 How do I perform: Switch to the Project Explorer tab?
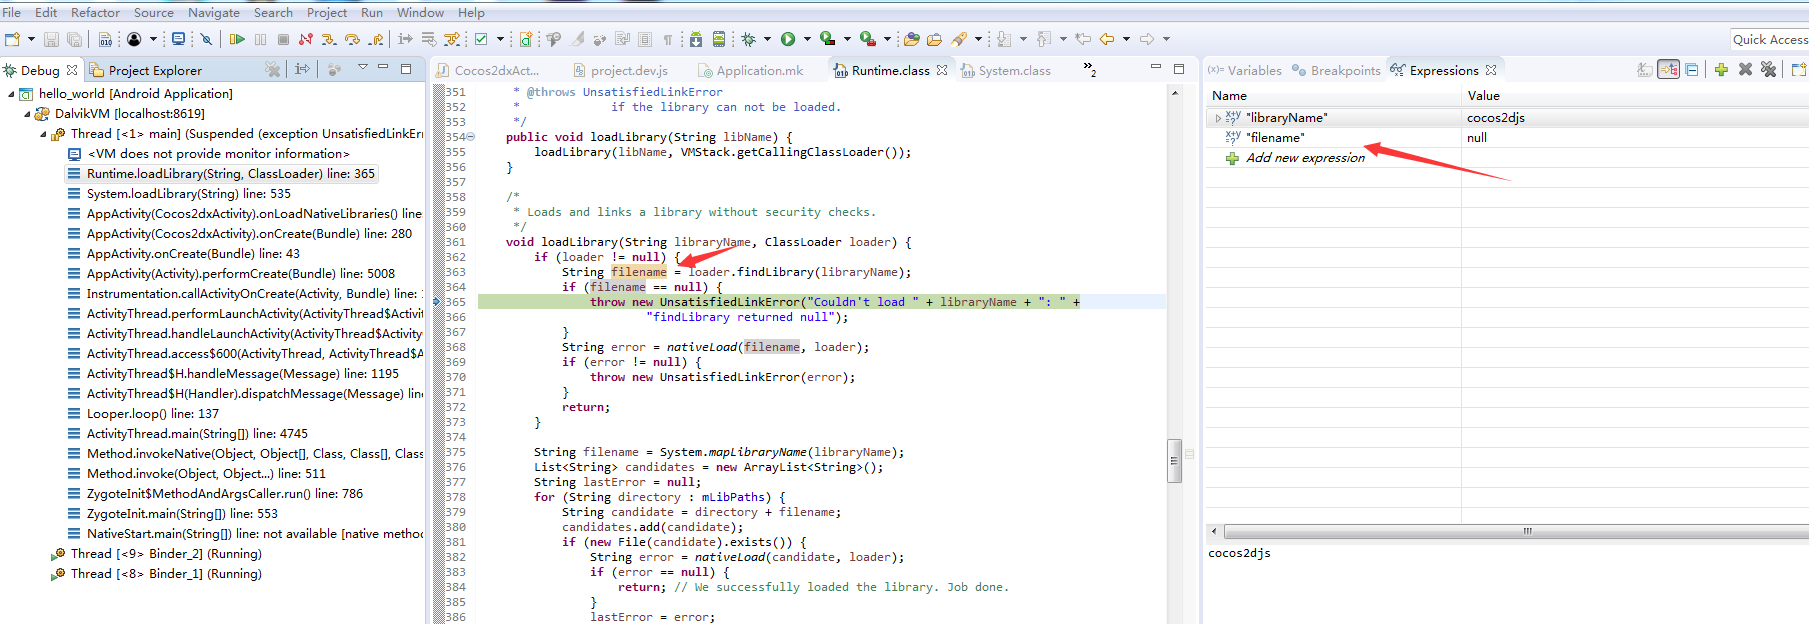tap(146, 70)
